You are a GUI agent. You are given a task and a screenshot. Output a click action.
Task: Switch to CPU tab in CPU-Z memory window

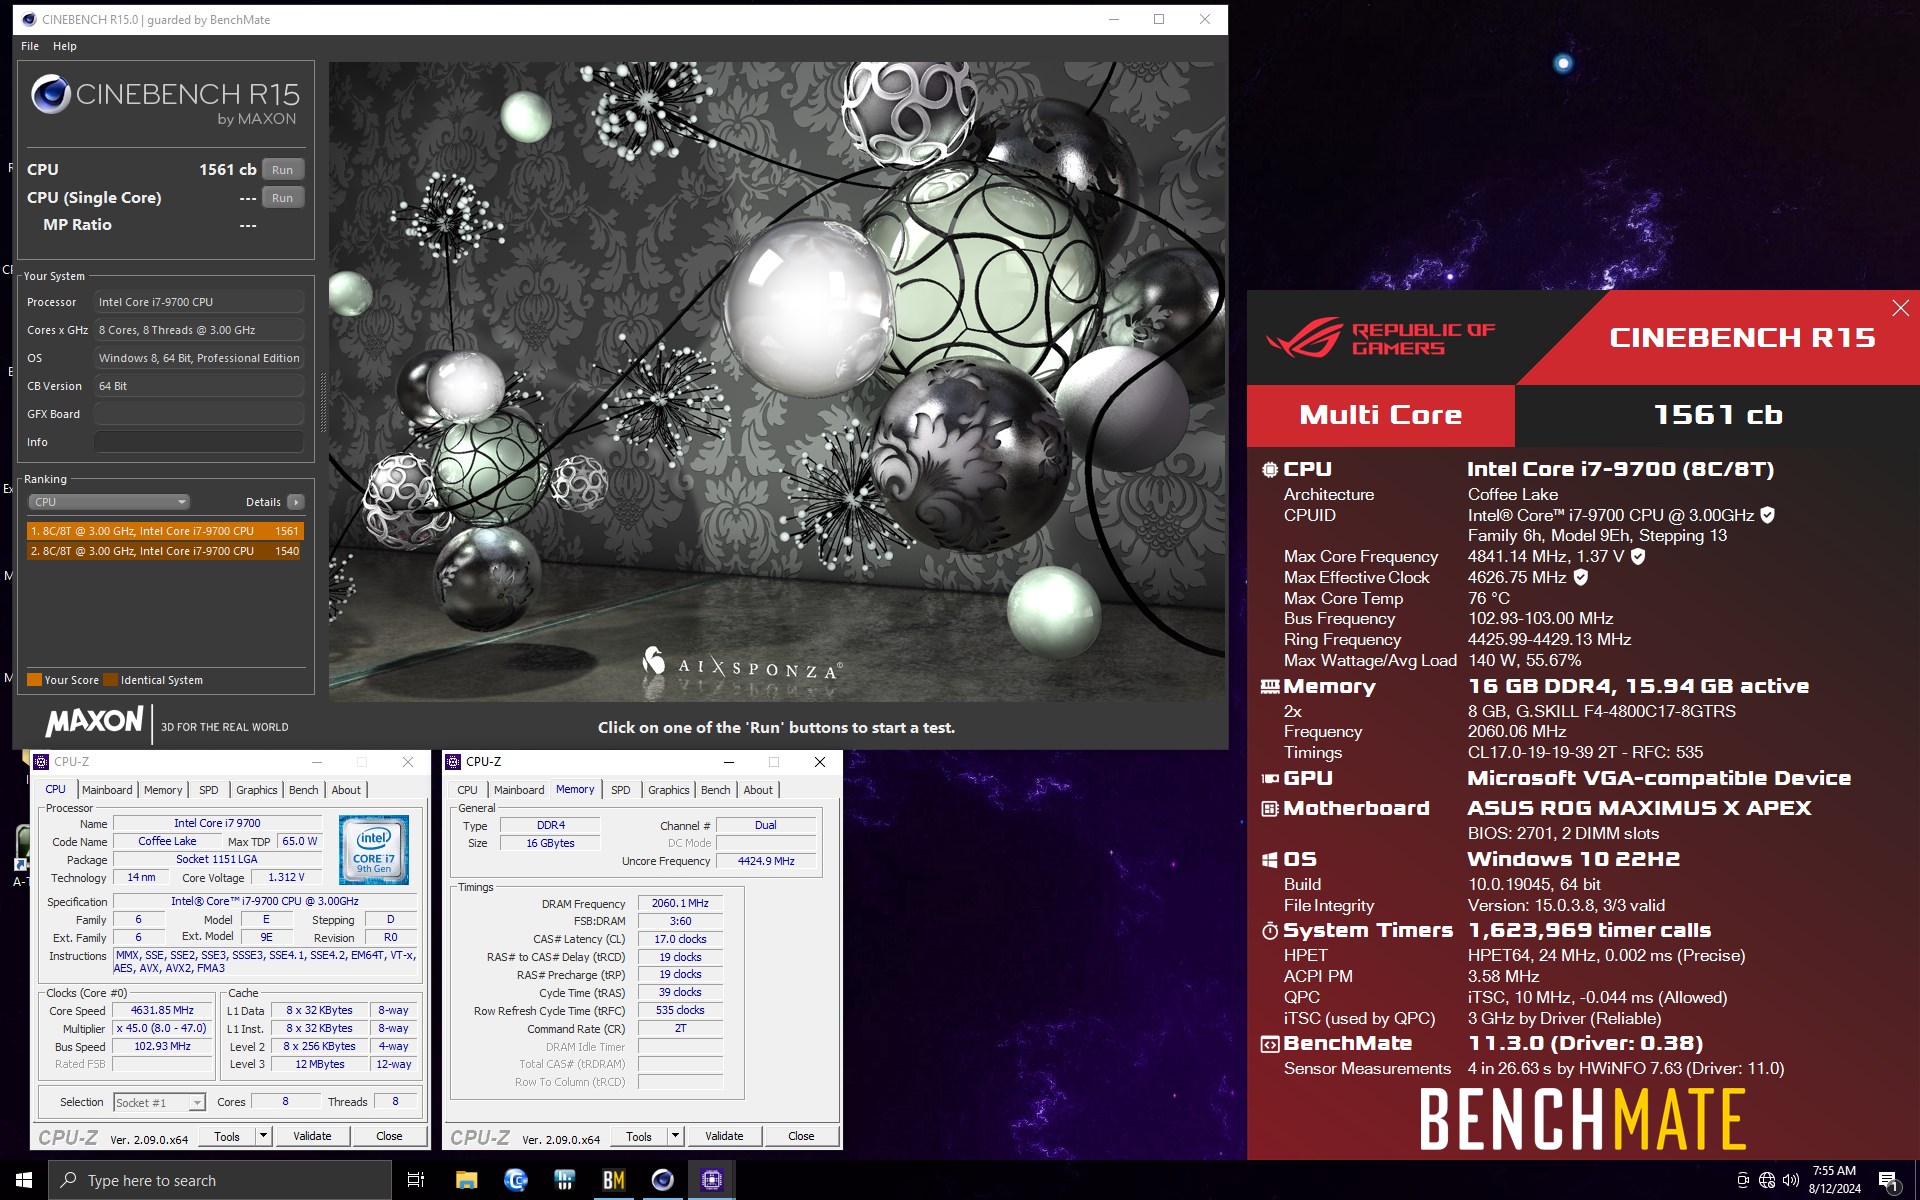click(467, 790)
